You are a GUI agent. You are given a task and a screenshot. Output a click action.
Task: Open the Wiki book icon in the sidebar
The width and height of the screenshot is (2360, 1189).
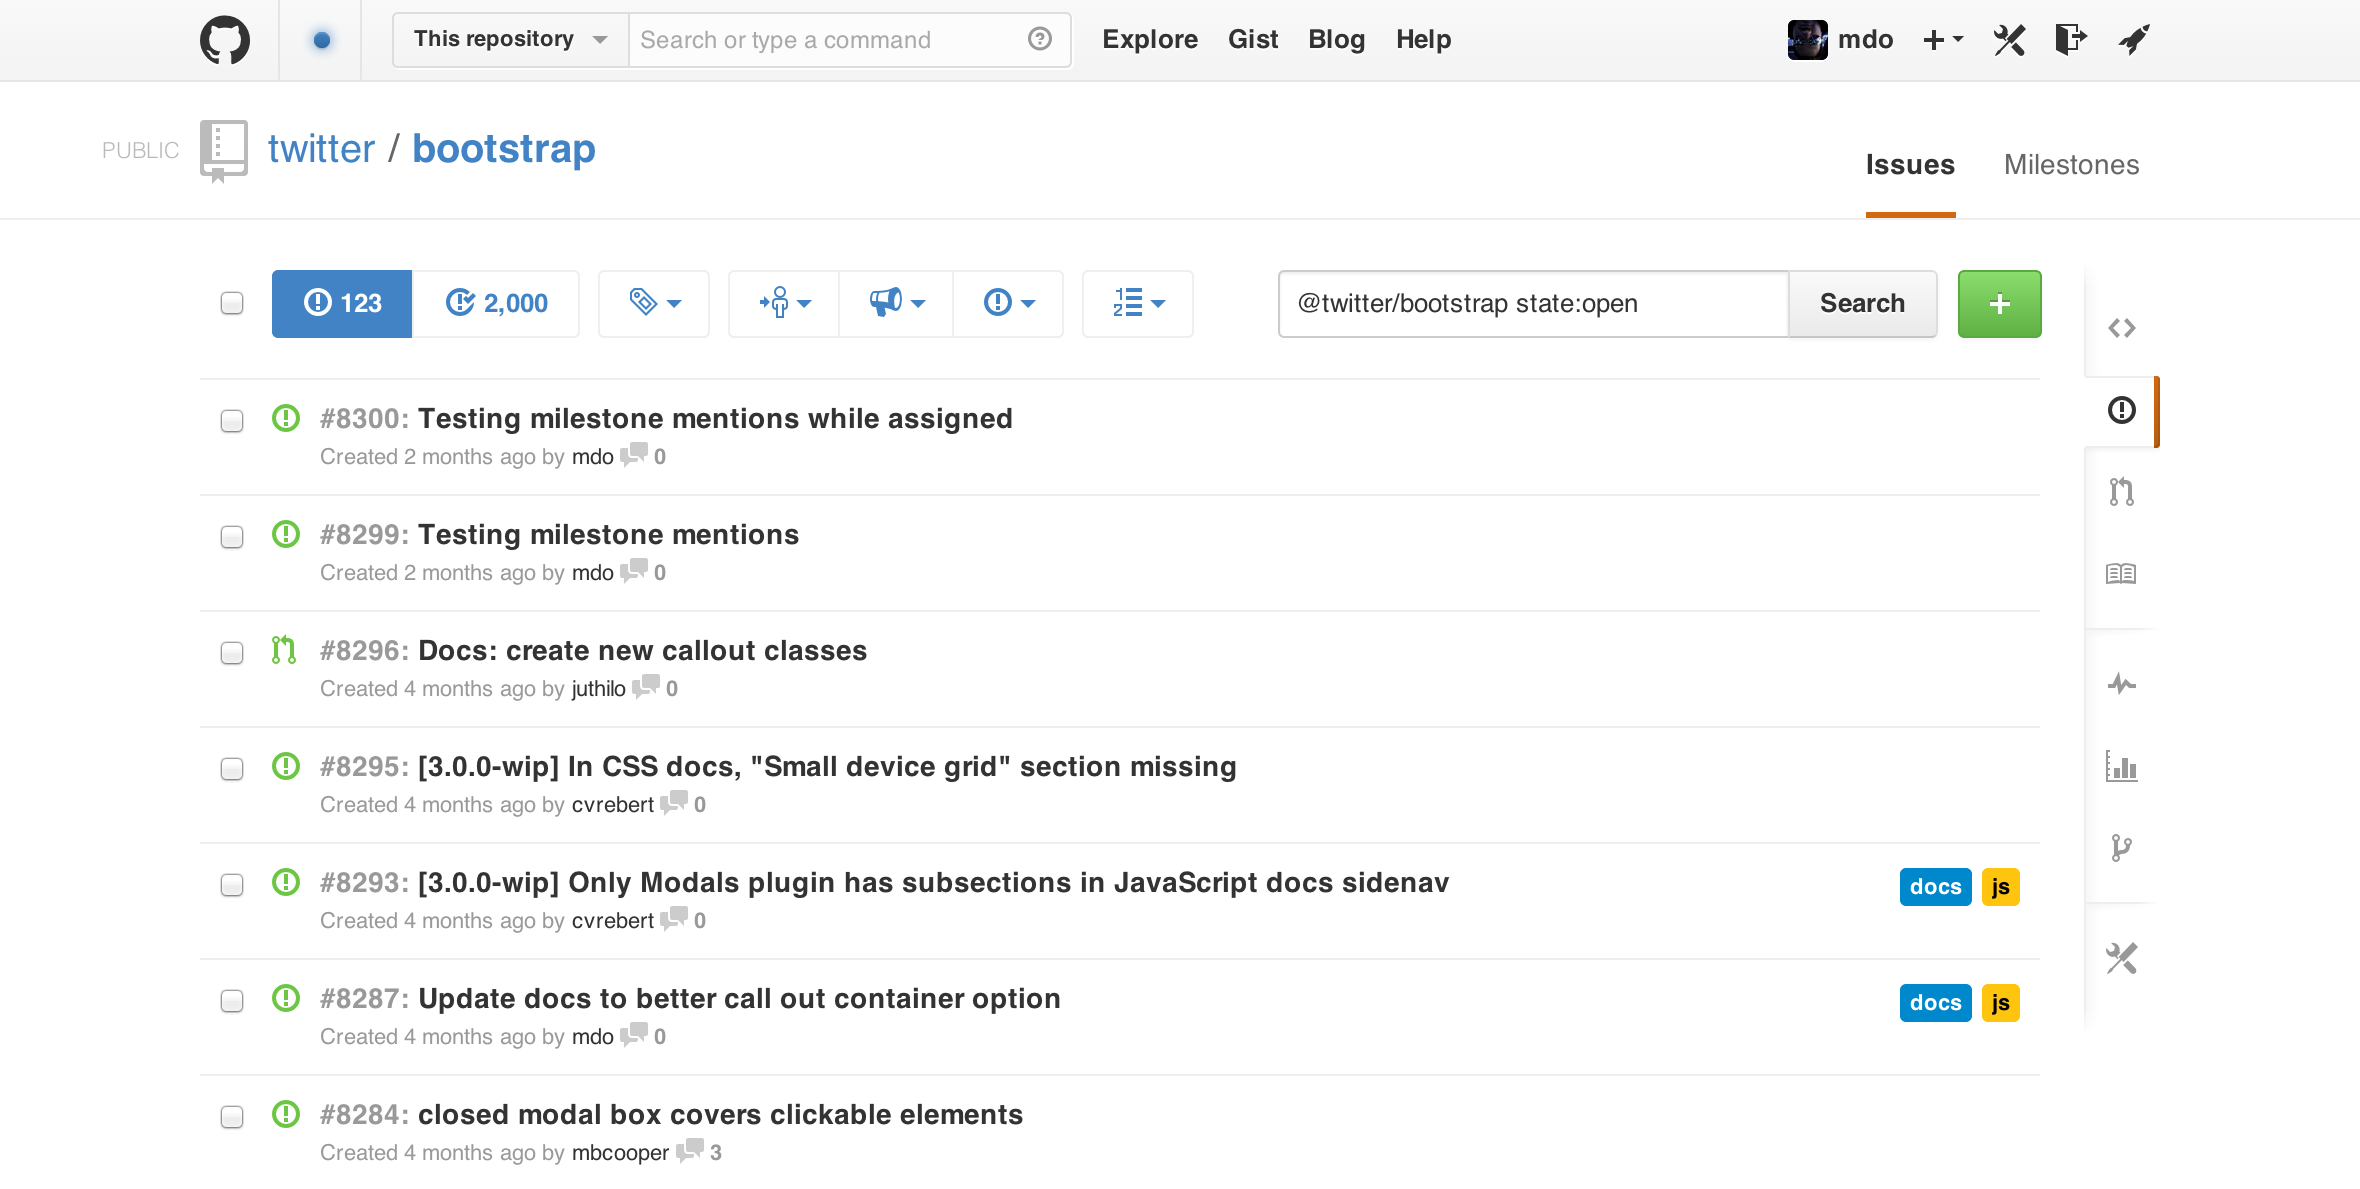point(2121,574)
